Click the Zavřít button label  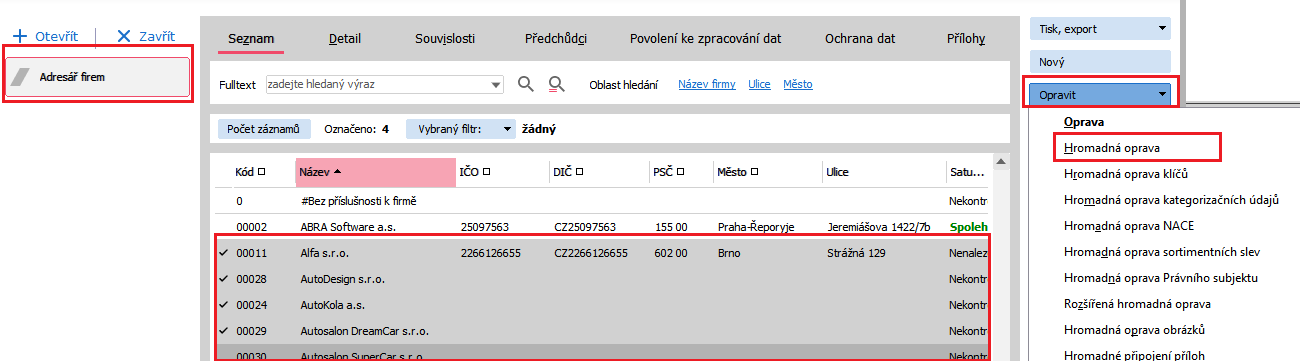[x=157, y=36]
